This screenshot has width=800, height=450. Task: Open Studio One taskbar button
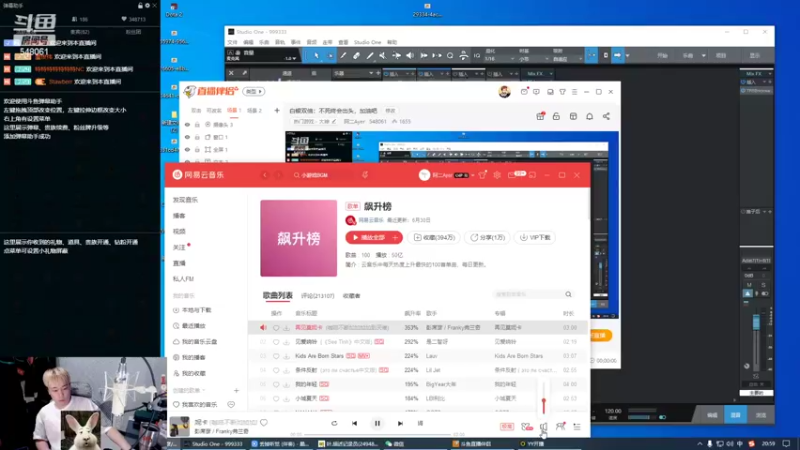click(216, 444)
